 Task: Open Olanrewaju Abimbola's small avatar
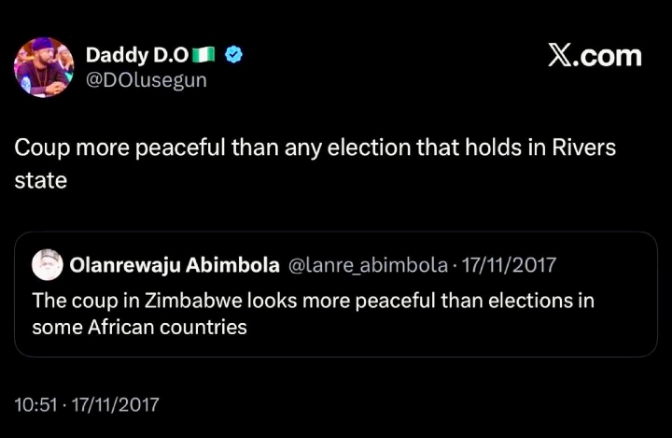[x=46, y=265]
